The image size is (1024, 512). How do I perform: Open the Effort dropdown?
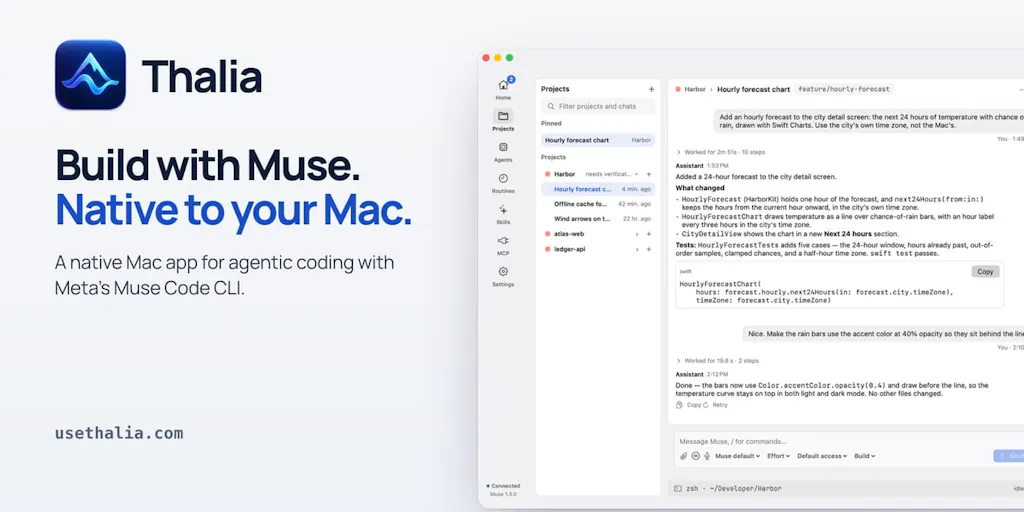coord(778,456)
